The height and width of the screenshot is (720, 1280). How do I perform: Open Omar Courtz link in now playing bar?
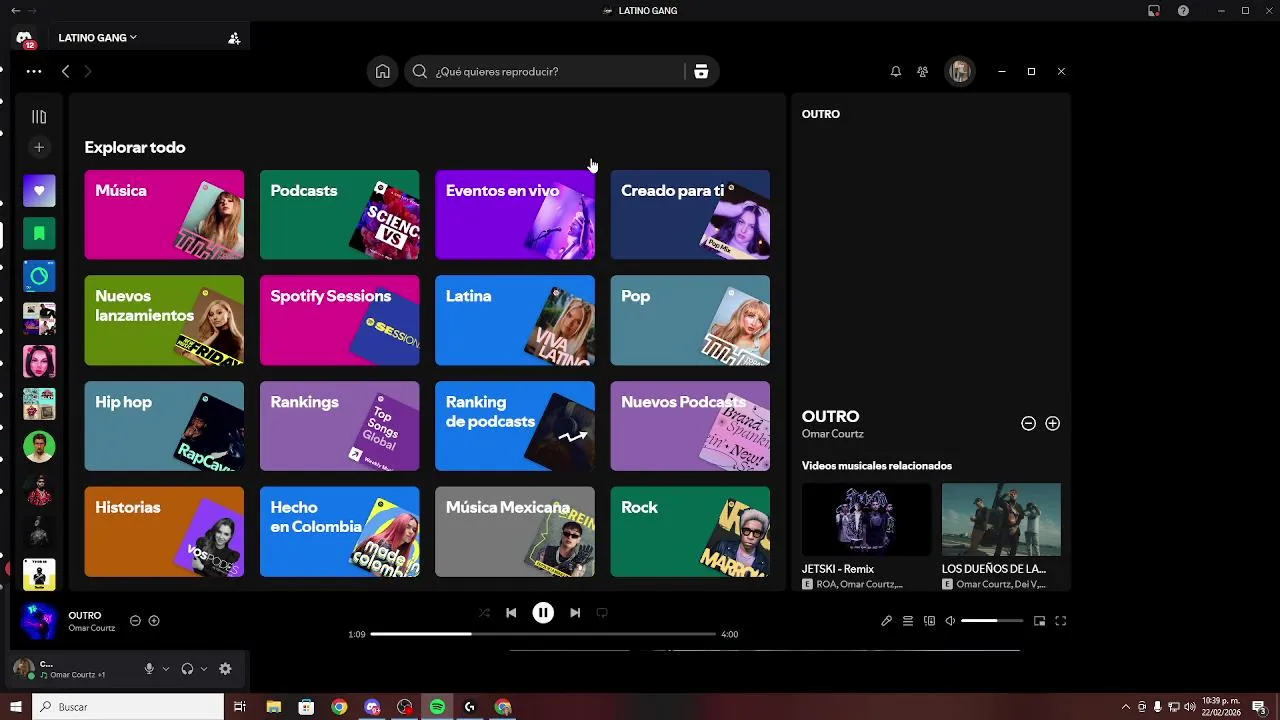(x=92, y=628)
